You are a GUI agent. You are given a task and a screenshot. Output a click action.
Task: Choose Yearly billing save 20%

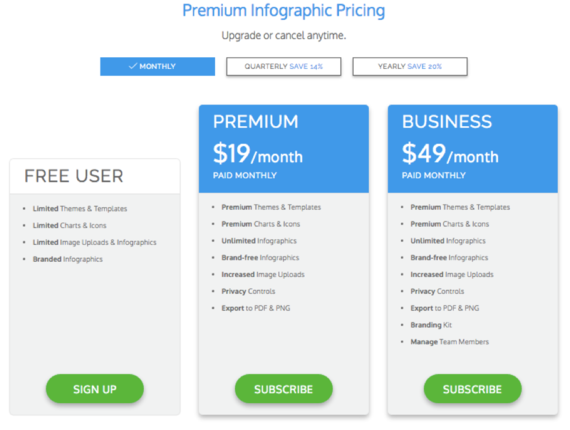point(410,67)
